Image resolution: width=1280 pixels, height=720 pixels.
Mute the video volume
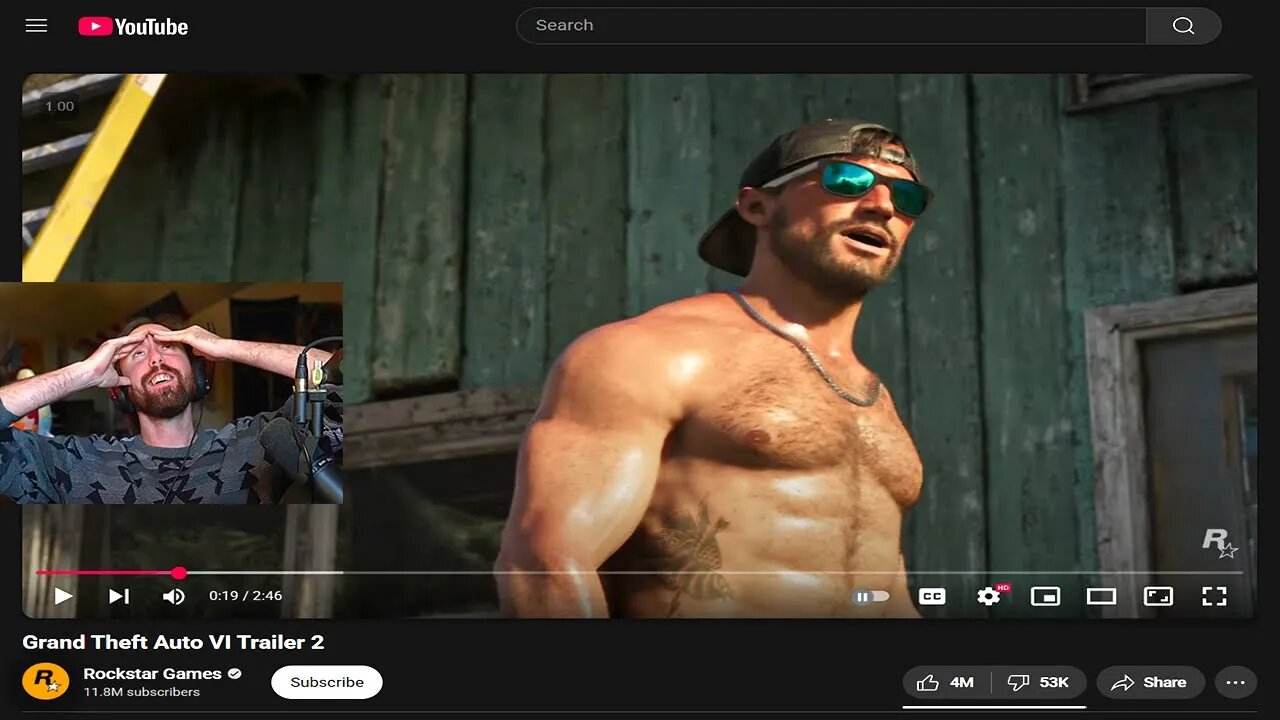point(173,596)
